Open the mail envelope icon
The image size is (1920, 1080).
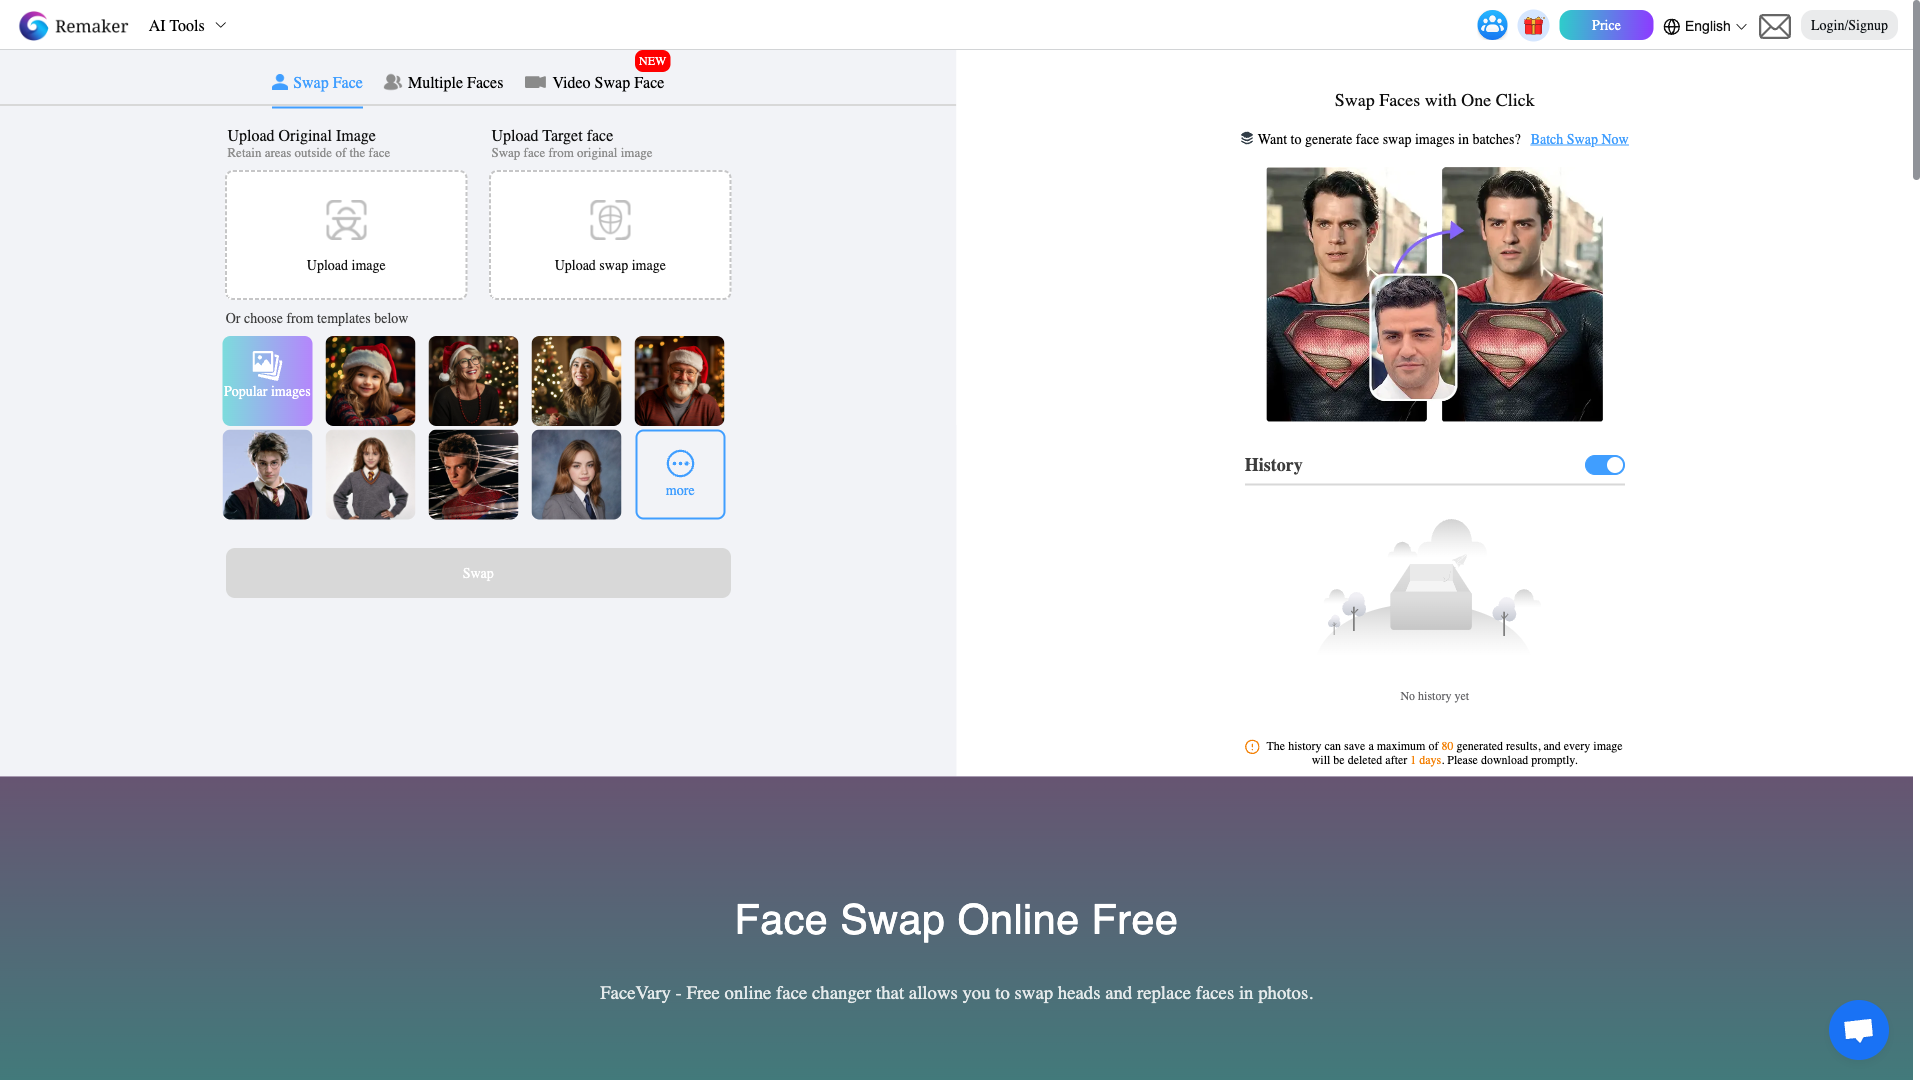pos(1775,26)
